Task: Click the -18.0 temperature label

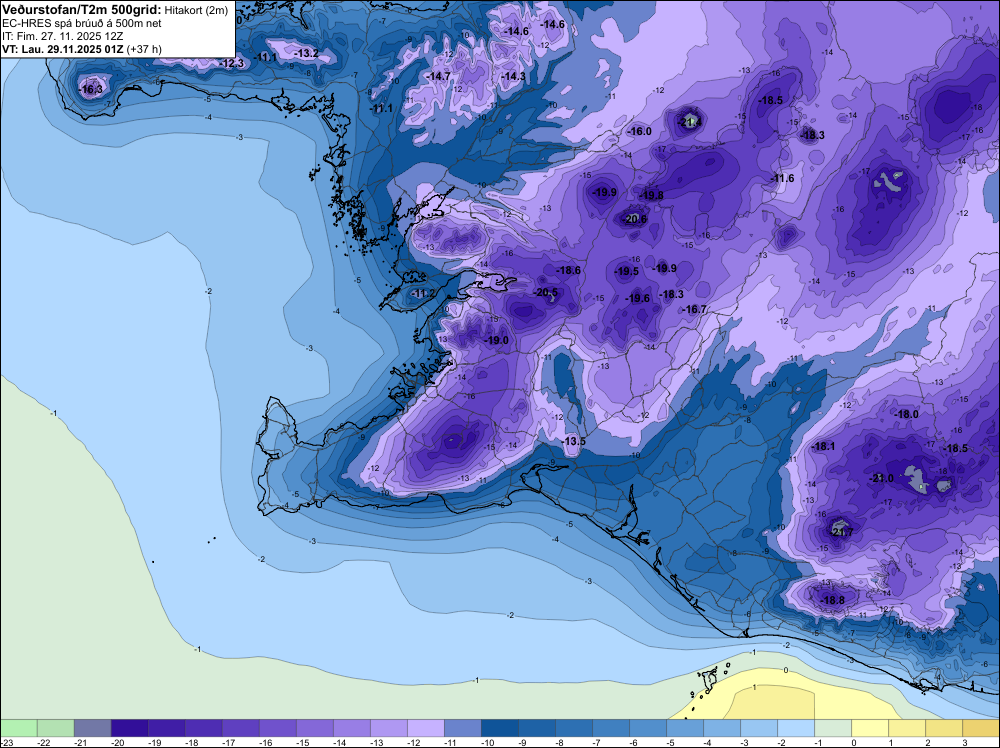Action: 906,414
